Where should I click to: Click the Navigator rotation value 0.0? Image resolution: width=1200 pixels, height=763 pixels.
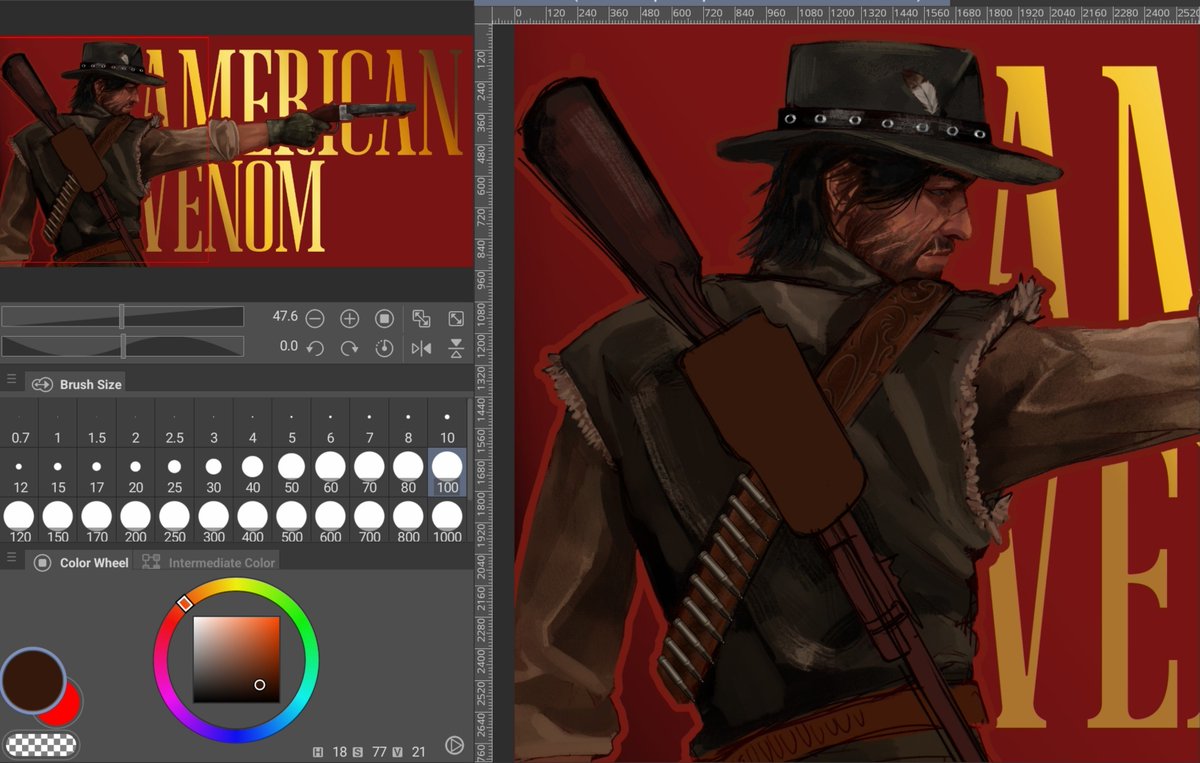[x=288, y=346]
